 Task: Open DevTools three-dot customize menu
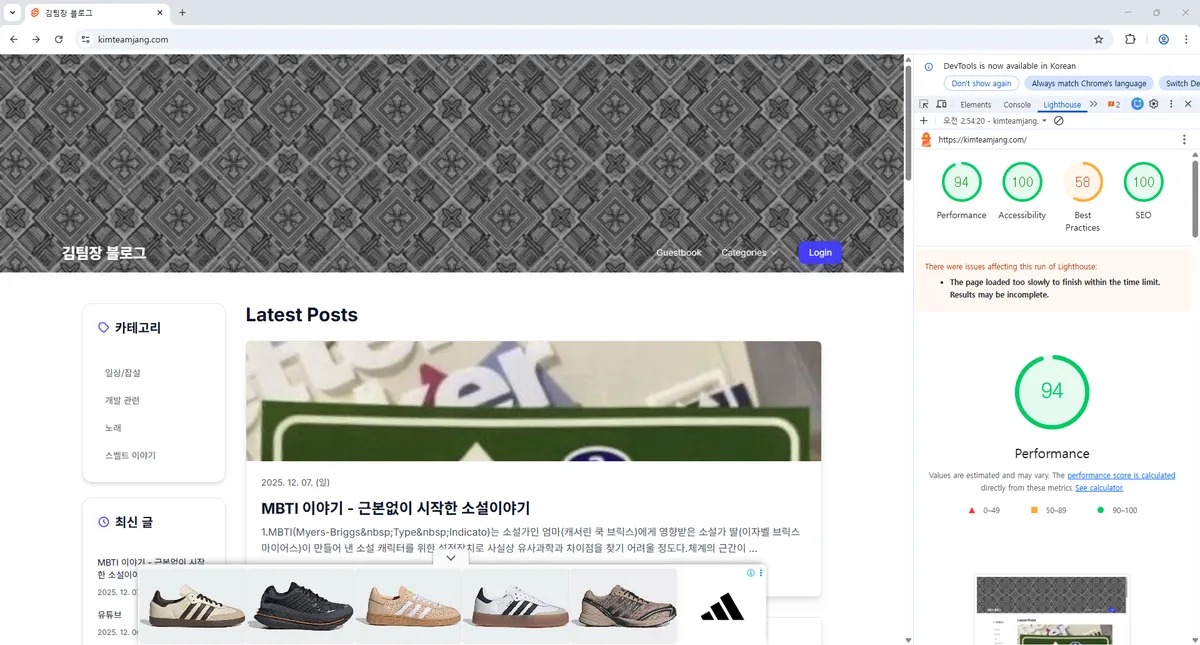coord(1171,104)
